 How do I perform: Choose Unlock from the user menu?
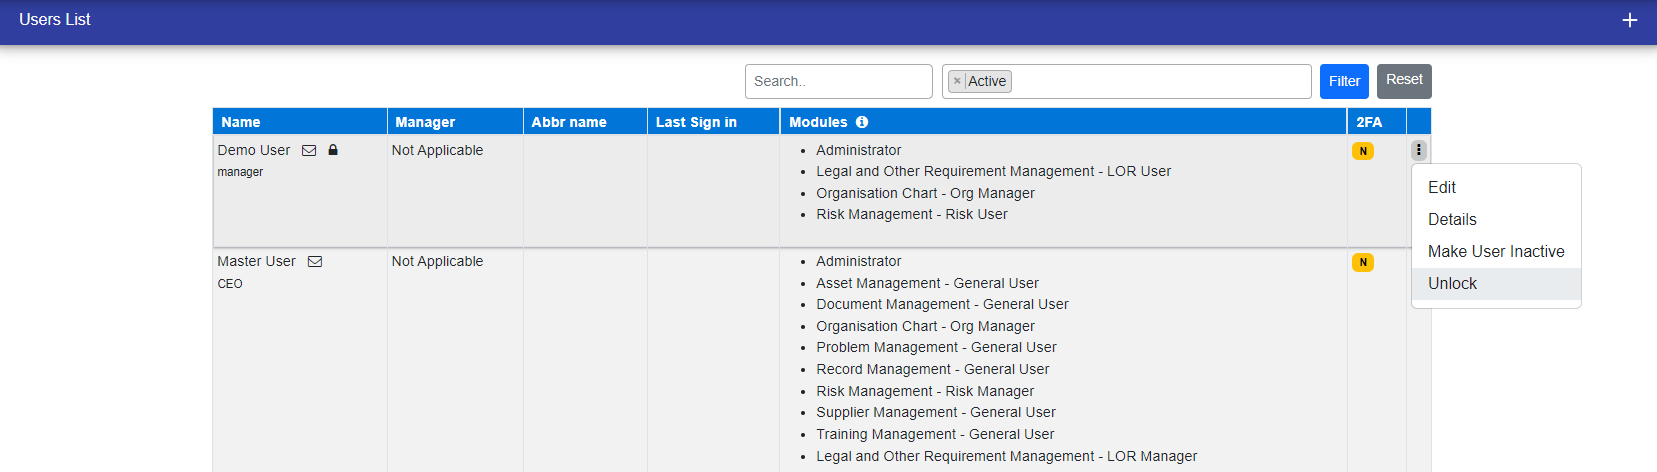tap(1452, 283)
